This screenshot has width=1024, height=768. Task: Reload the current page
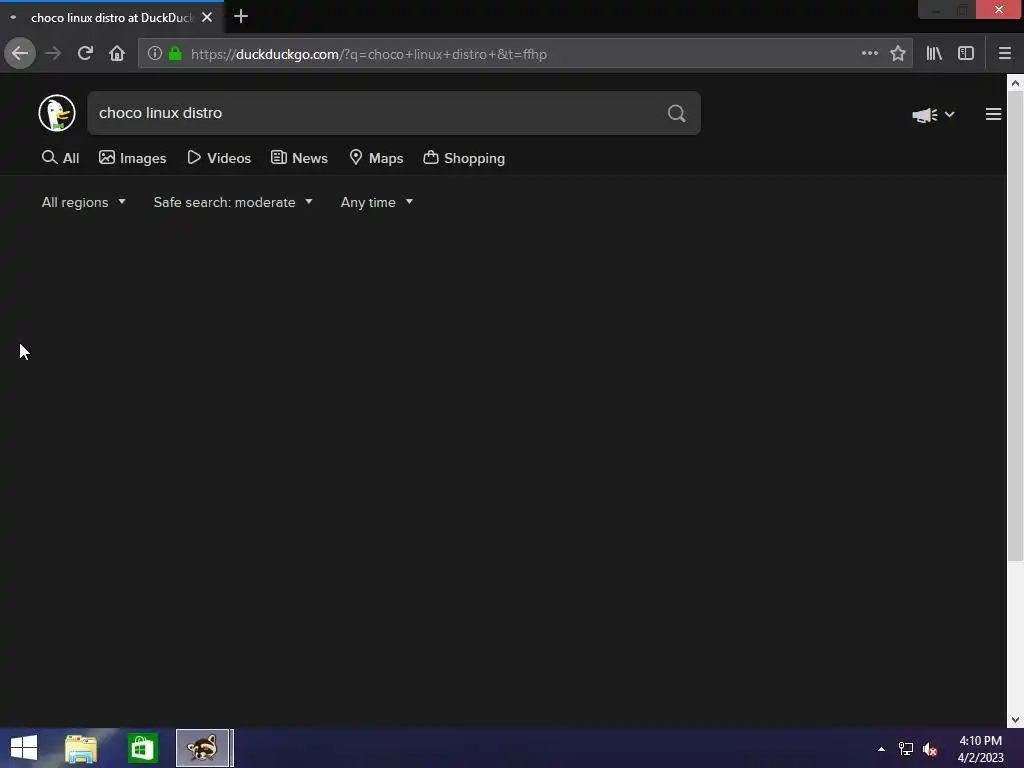(x=85, y=54)
